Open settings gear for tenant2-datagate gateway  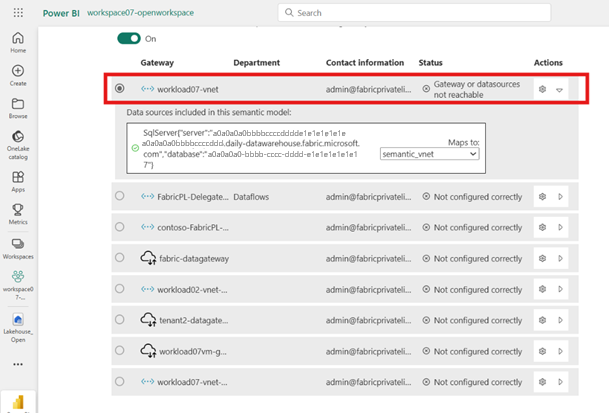tap(543, 320)
